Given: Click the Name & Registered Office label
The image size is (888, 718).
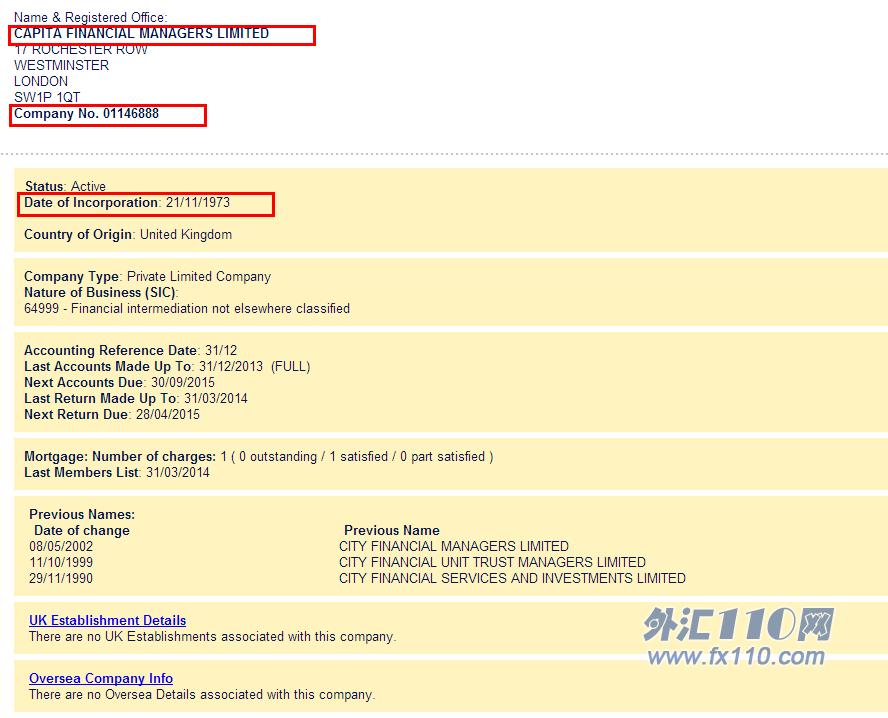Looking at the screenshot, I should (x=91, y=18).
